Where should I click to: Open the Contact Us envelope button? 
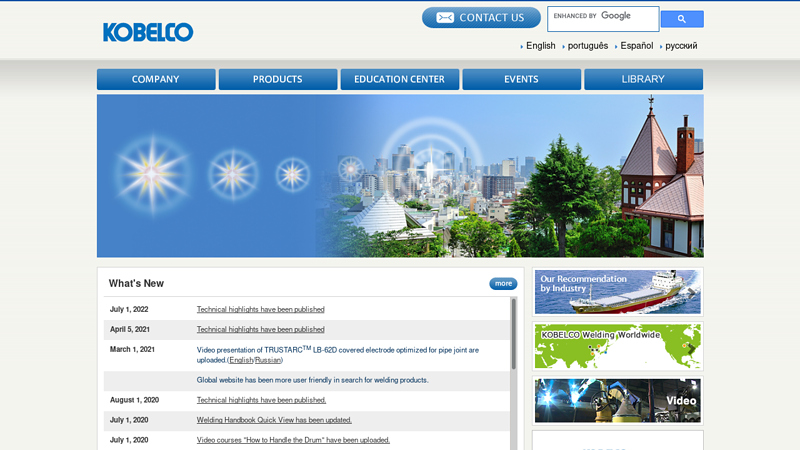pos(481,18)
